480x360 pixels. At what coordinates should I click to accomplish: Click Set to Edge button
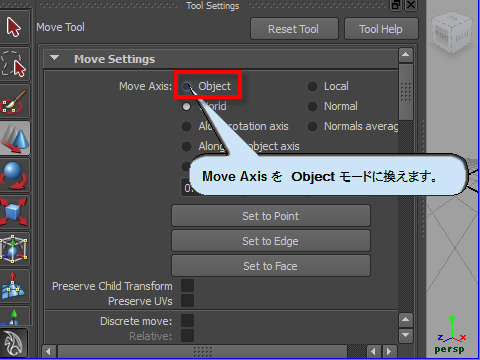271,241
